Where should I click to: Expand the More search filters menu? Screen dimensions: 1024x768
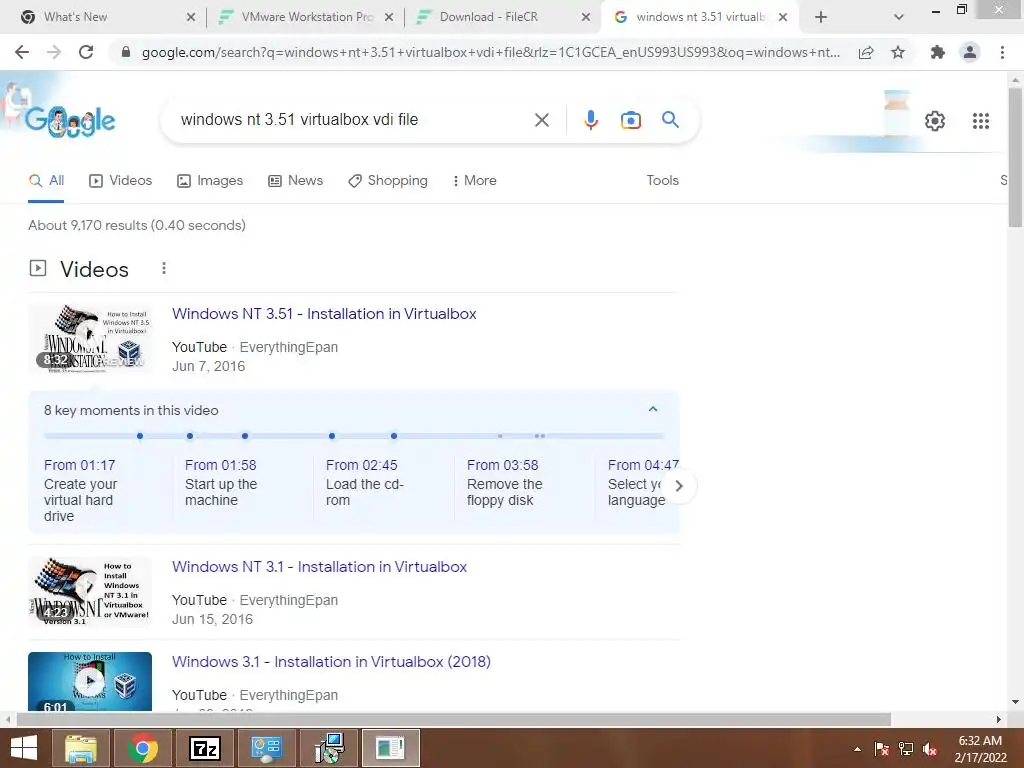pos(475,180)
